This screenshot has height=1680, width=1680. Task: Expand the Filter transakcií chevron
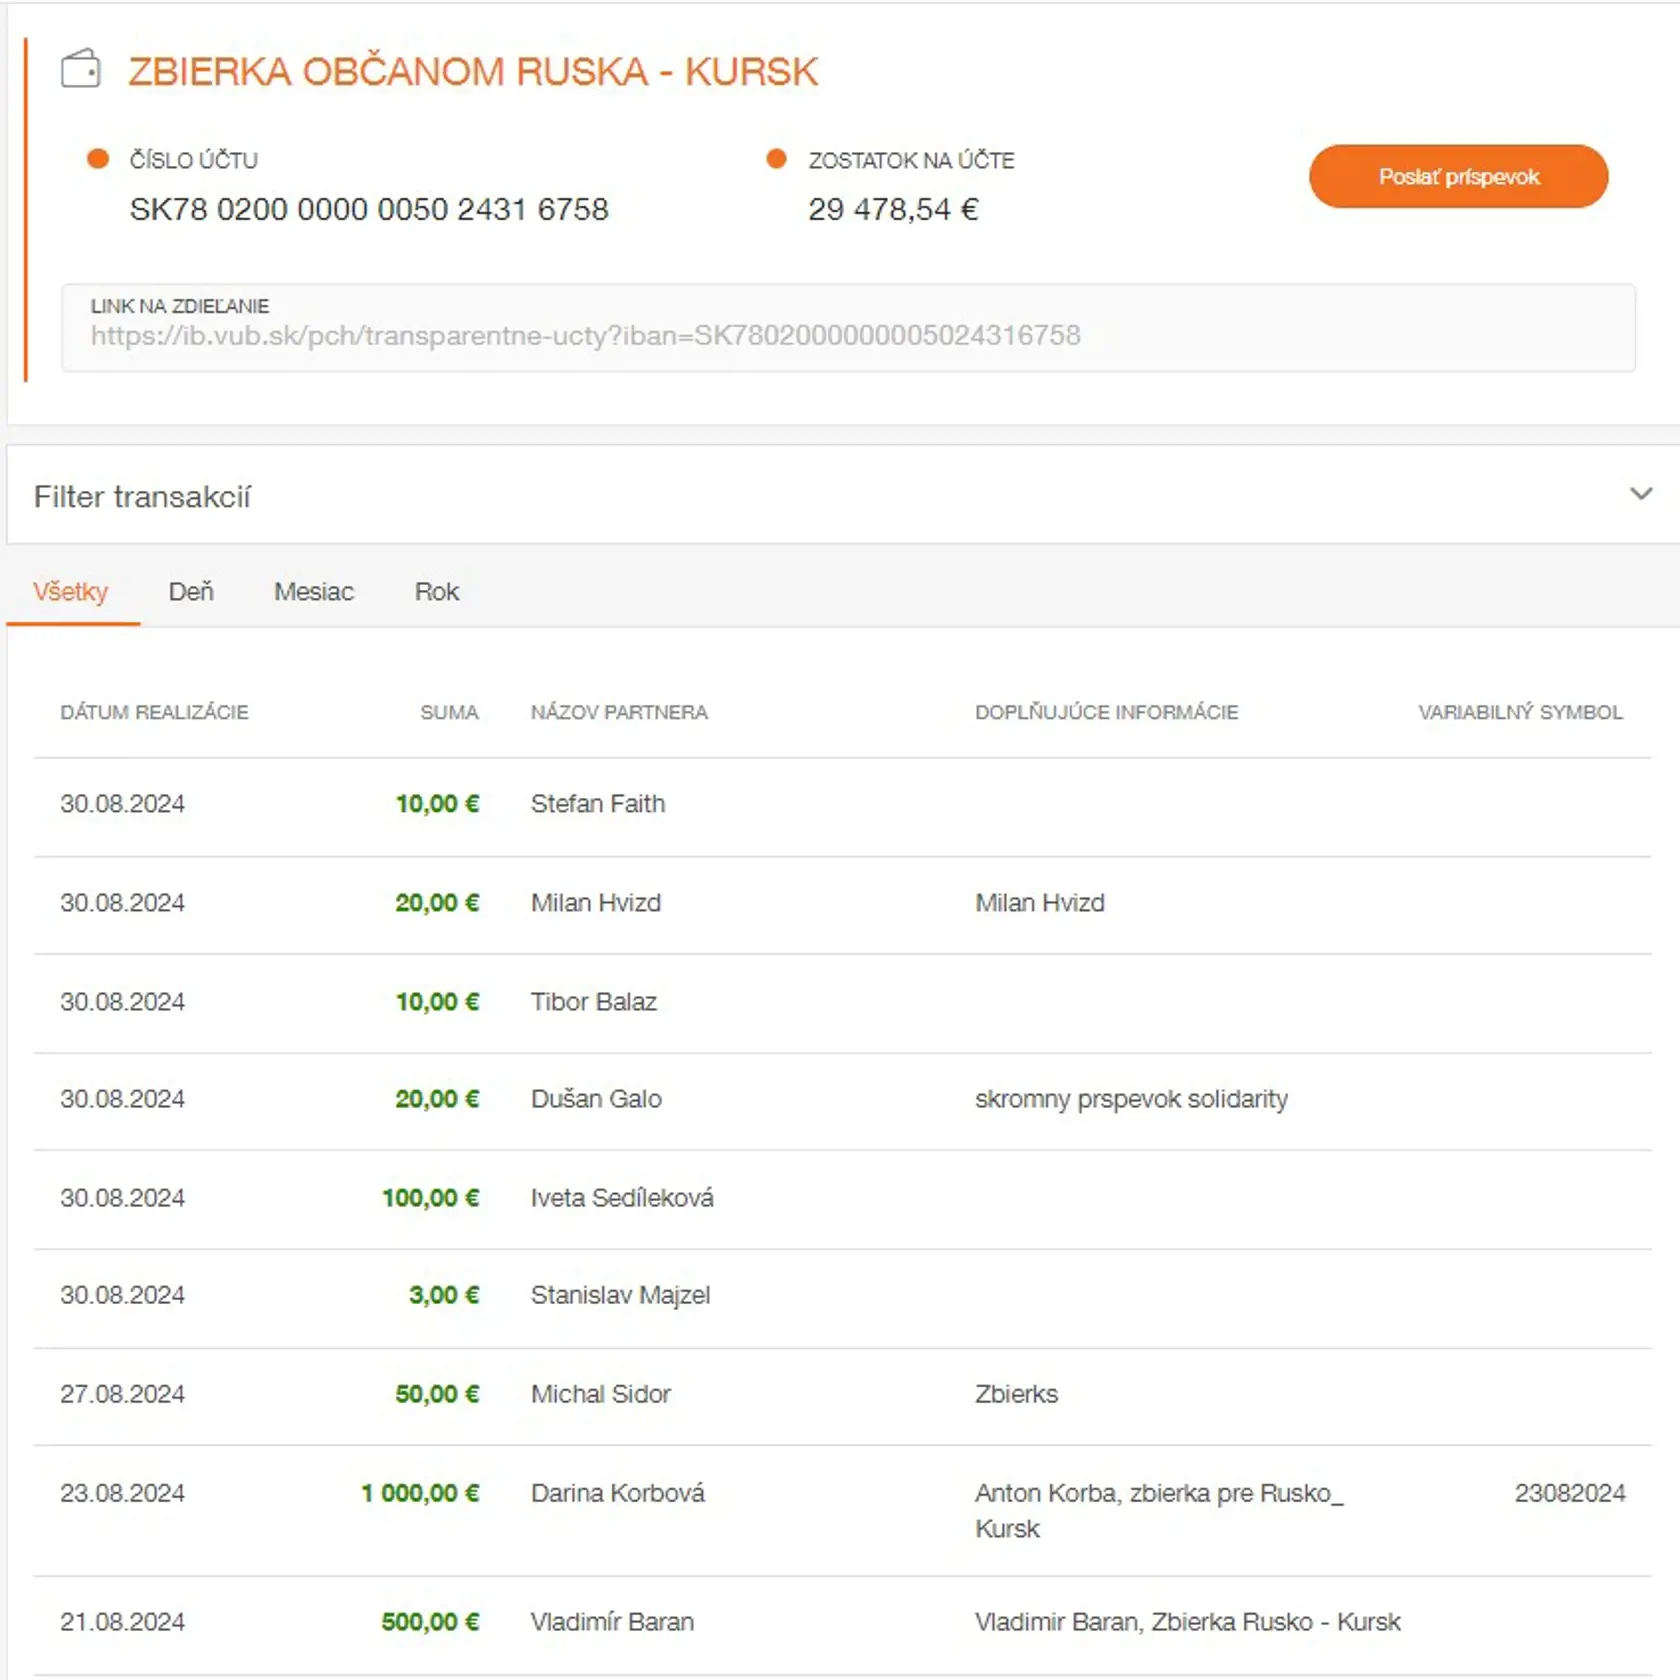(x=1641, y=494)
